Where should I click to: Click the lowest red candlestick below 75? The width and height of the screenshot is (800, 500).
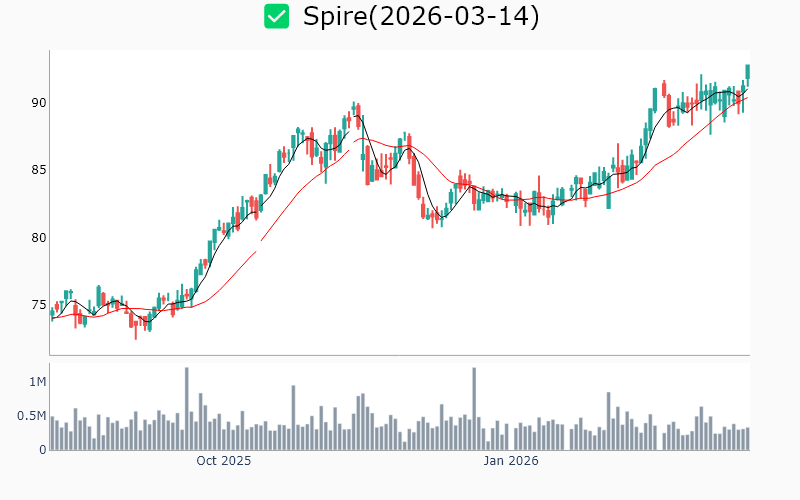[x=136, y=323]
